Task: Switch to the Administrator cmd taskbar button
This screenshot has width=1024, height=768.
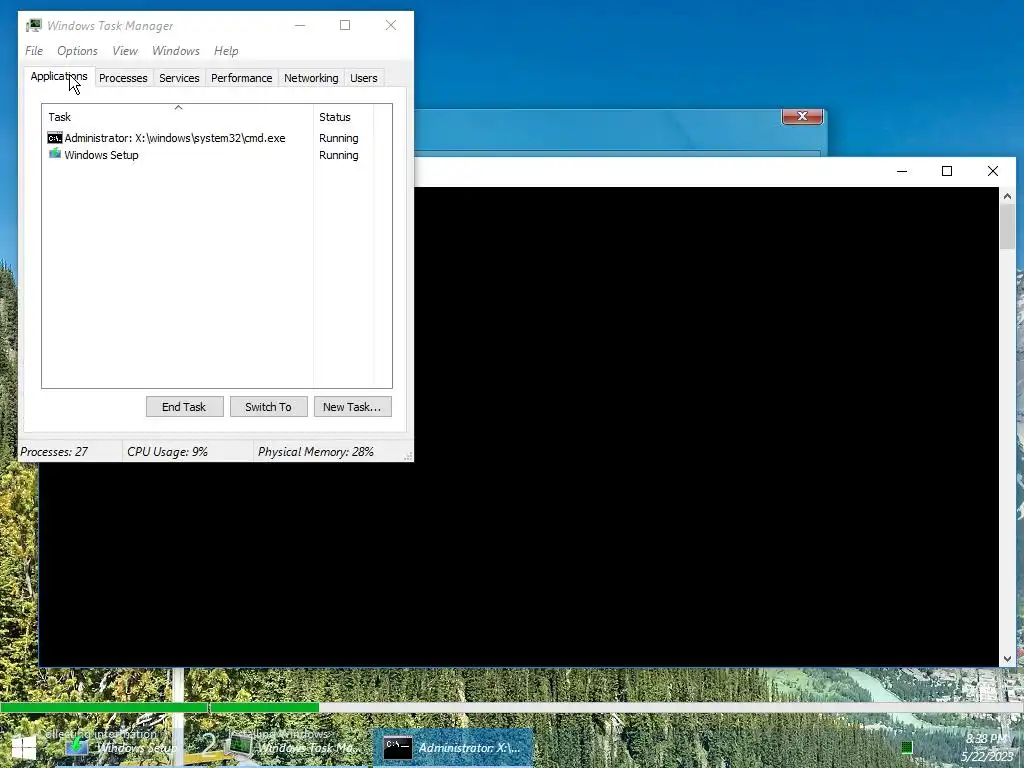Action: 453,748
